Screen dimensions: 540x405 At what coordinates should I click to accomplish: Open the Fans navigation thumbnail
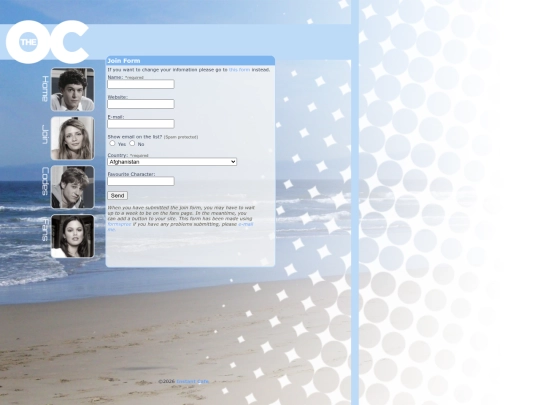pyautogui.click(x=72, y=236)
